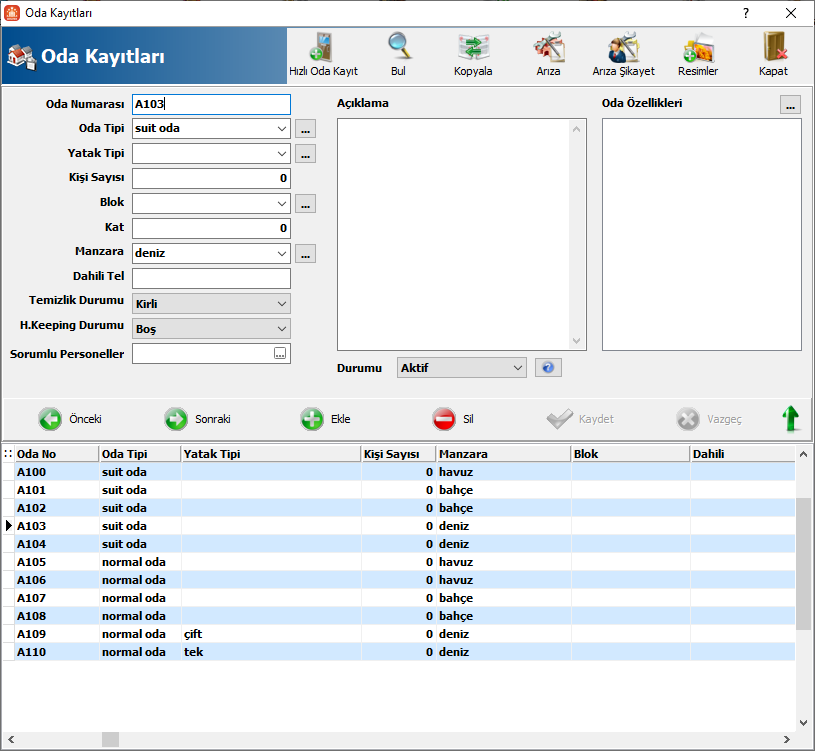Image resolution: width=815 pixels, height=751 pixels.
Task: Click the ellipsis button next to Yatak Tipi
Action: [x=306, y=153]
